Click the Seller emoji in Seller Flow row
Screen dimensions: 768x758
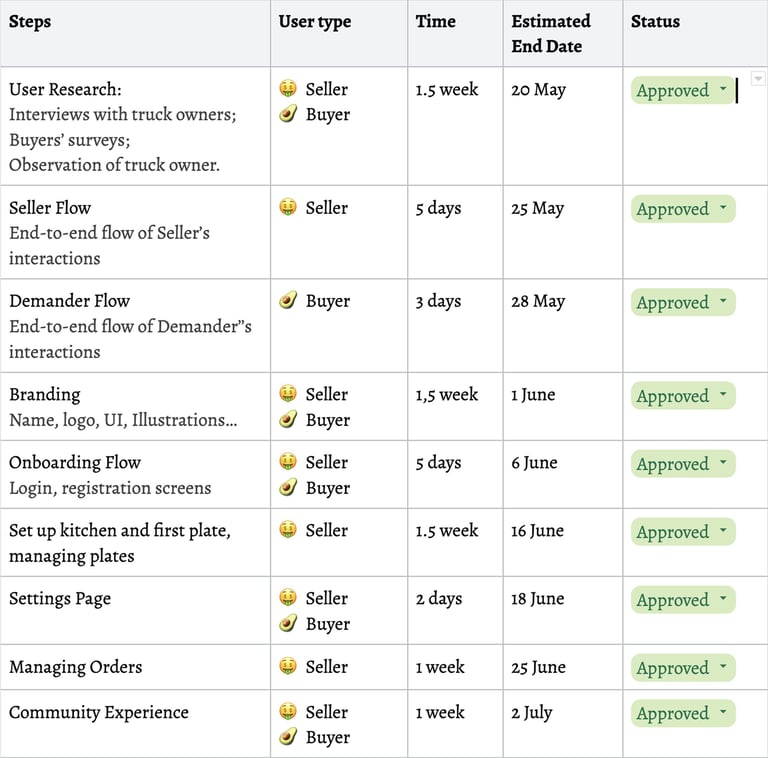[x=288, y=208]
